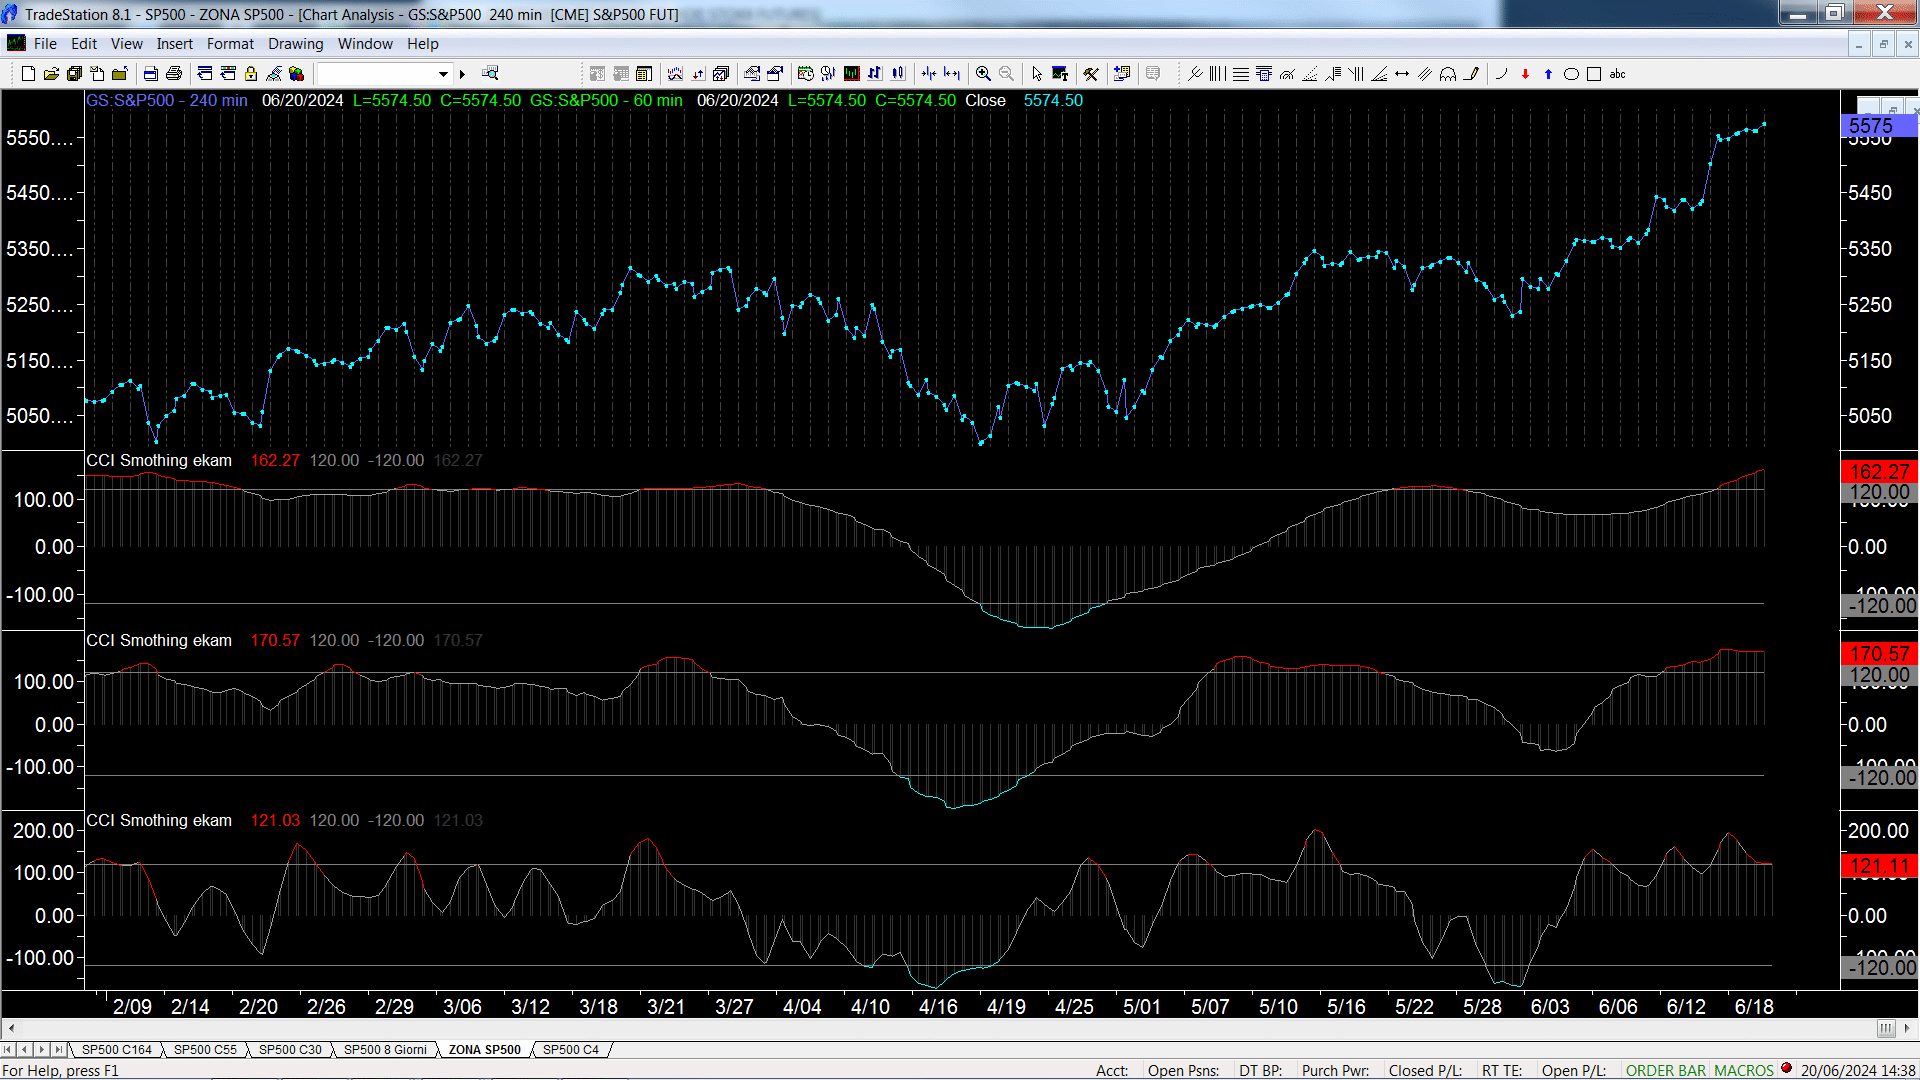
Task: Open the File menu
Action: [x=45, y=44]
